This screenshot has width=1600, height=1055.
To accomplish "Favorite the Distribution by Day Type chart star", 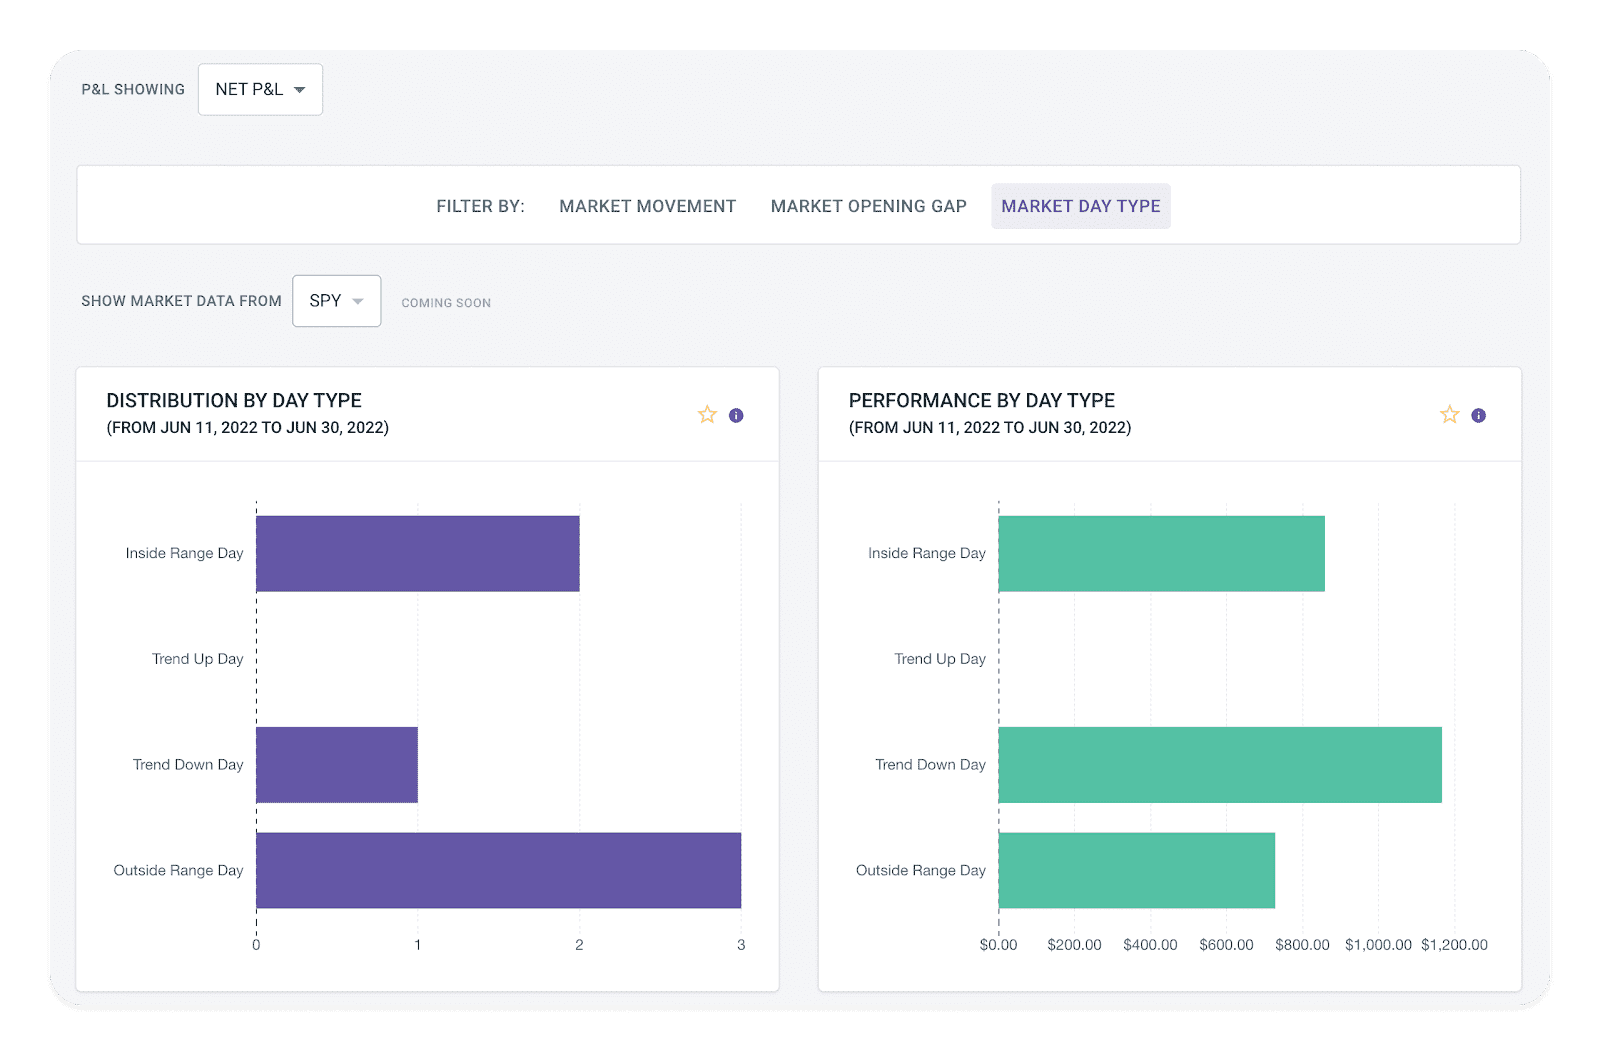I will (x=707, y=415).
